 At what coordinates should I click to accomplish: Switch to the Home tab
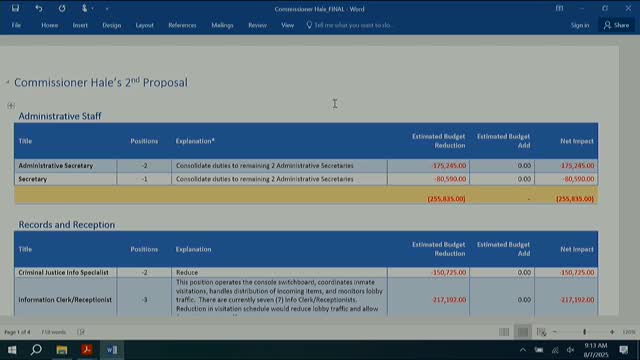pos(49,25)
